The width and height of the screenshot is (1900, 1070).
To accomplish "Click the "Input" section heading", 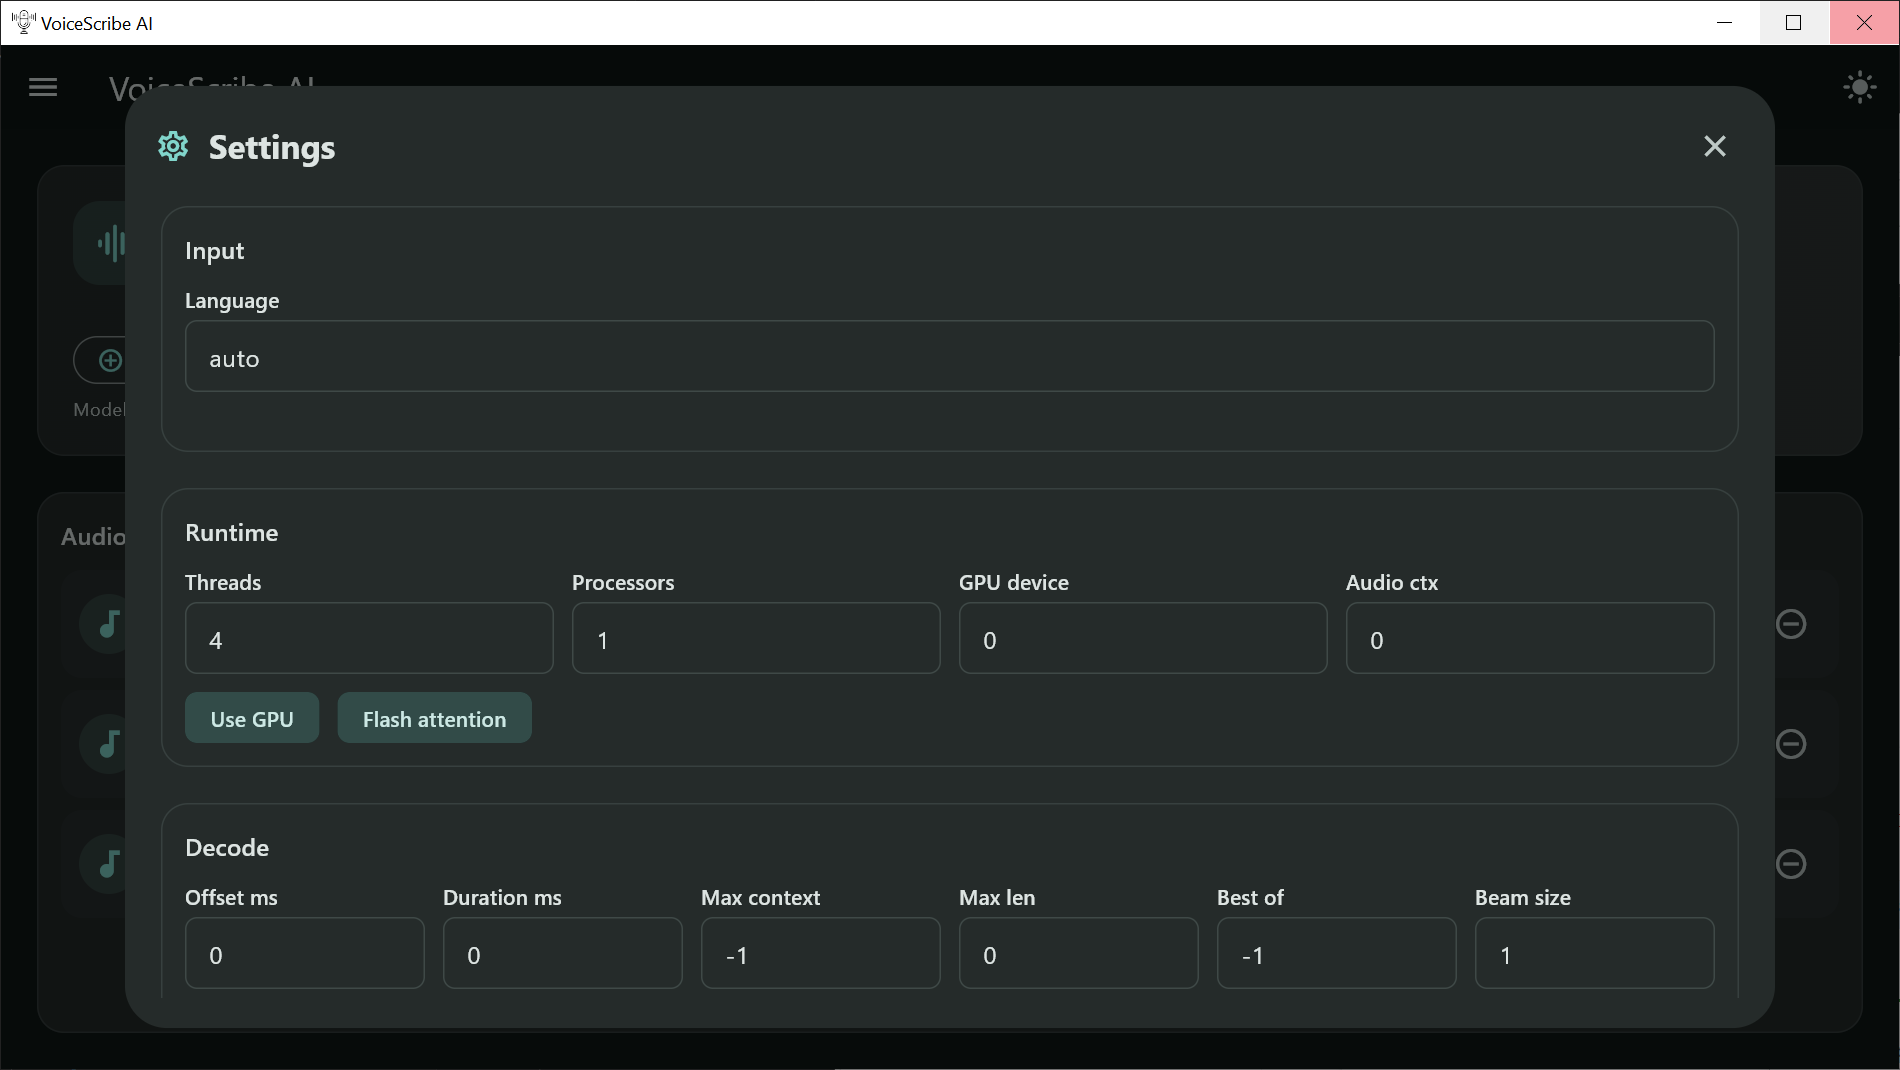I will click(x=214, y=251).
